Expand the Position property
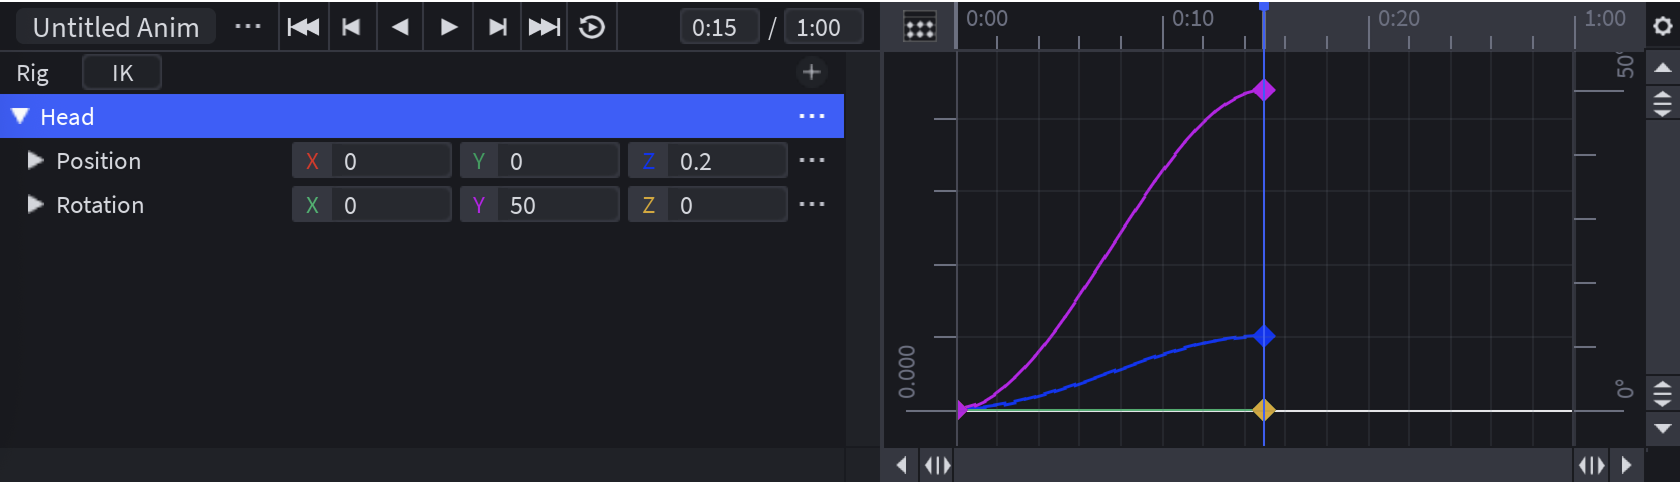 (36, 160)
